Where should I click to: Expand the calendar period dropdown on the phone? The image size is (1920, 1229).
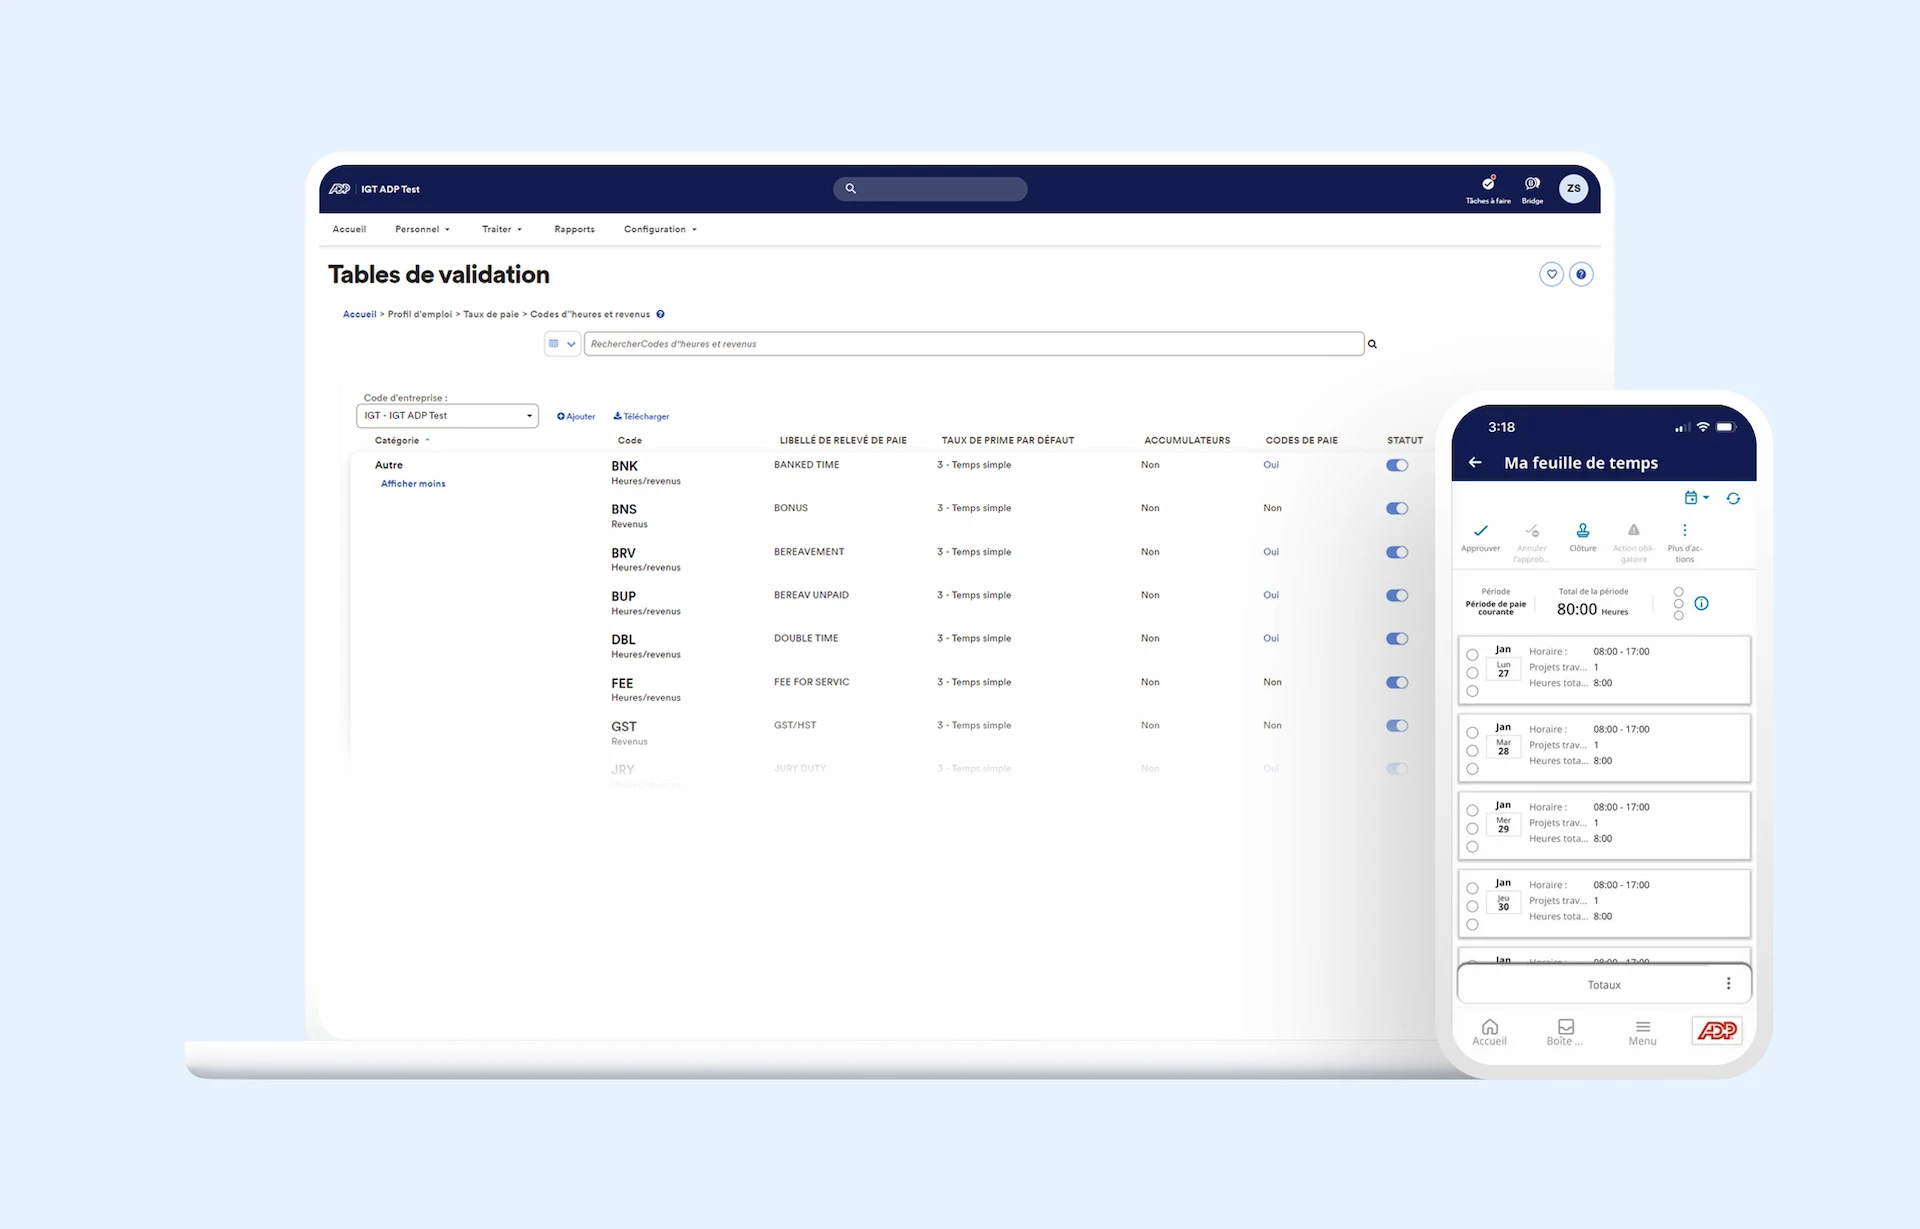(x=1694, y=497)
